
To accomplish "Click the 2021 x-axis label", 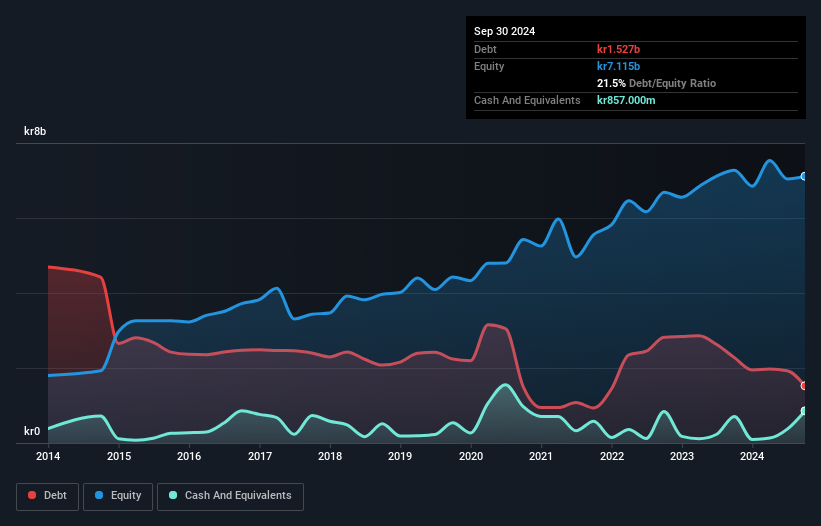I will (x=541, y=456).
